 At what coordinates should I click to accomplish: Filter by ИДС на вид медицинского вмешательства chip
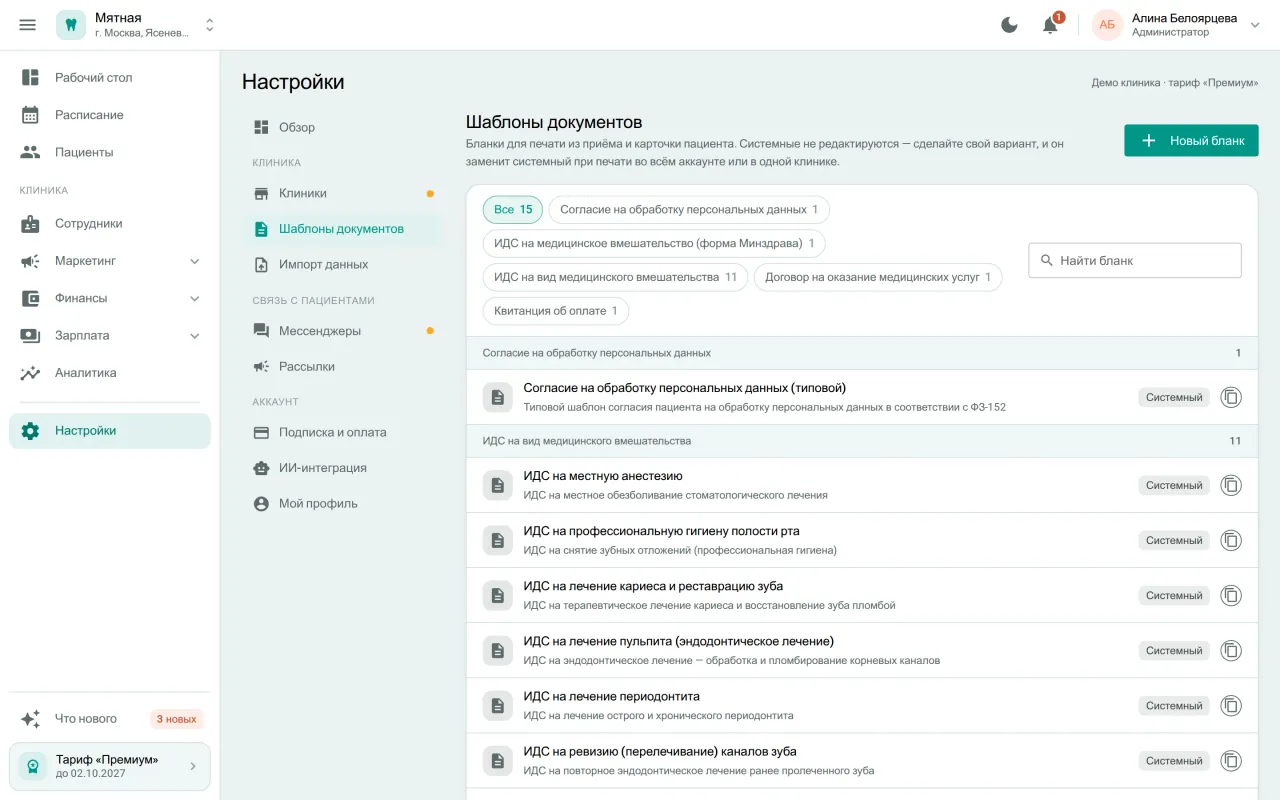pos(615,277)
